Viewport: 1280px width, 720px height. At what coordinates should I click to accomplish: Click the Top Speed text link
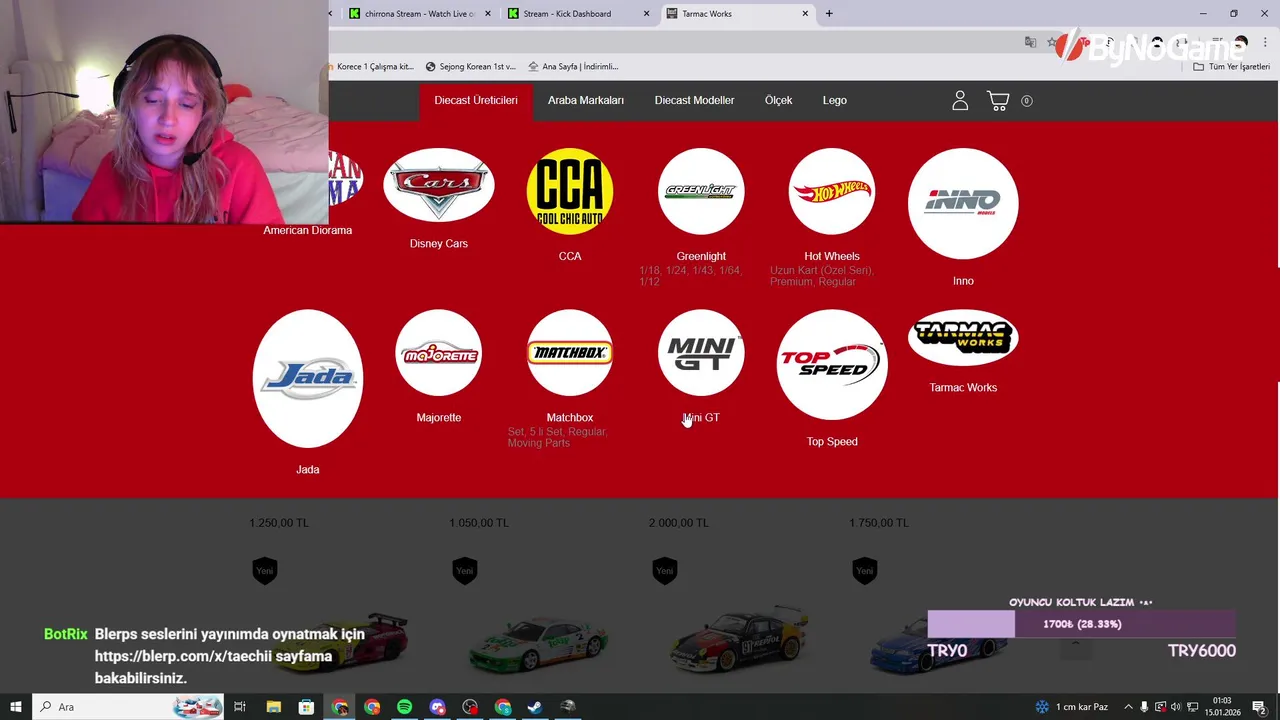(x=832, y=441)
